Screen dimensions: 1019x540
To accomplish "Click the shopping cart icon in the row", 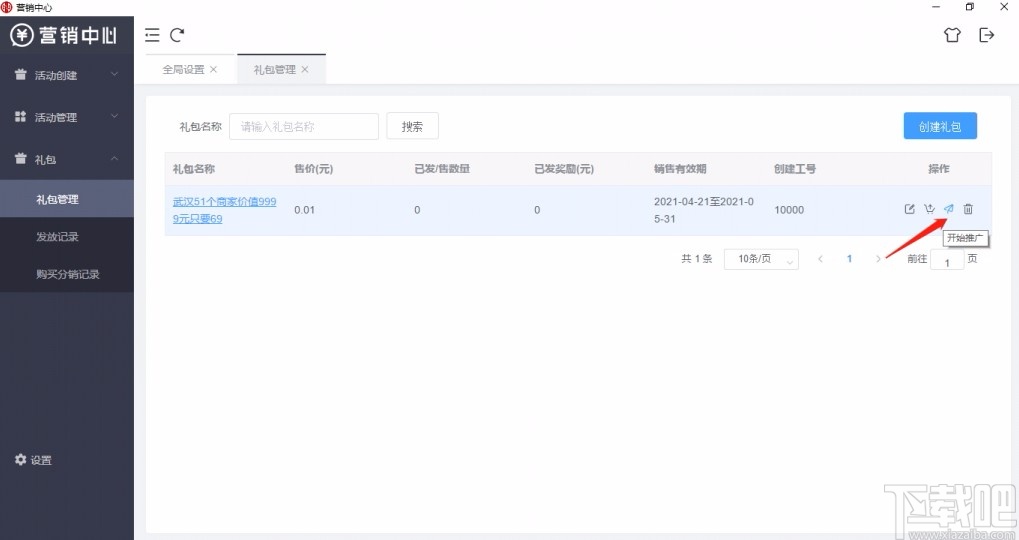I will point(929,209).
